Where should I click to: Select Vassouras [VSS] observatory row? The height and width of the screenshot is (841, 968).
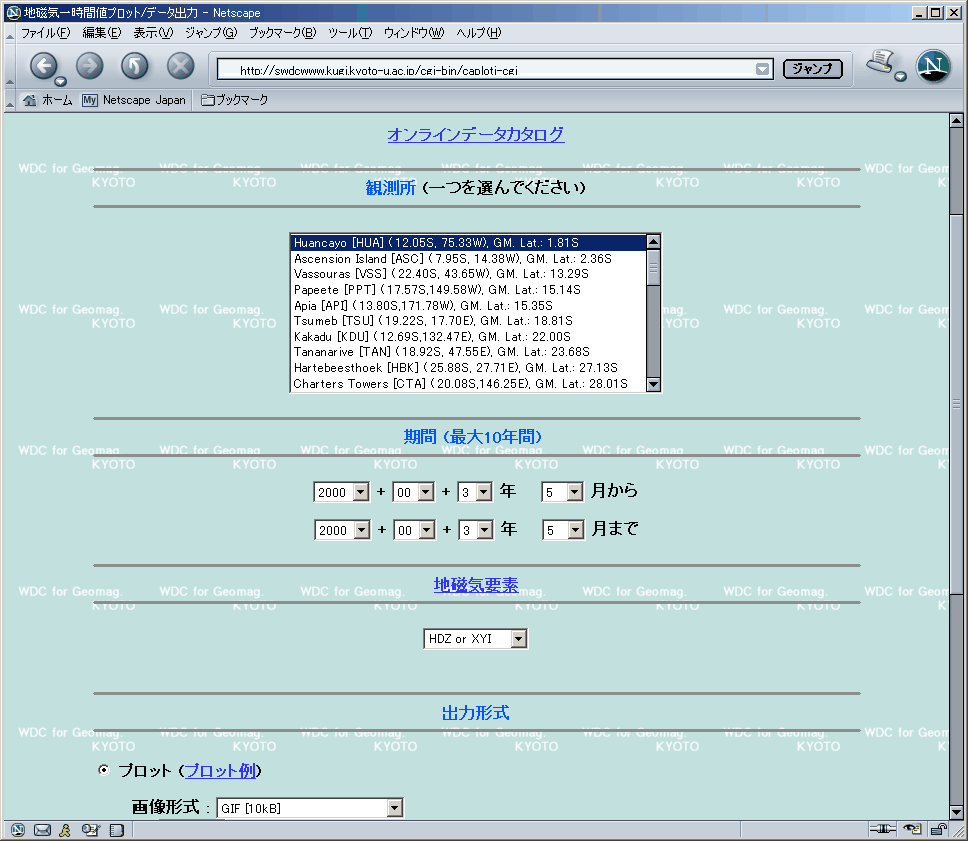[468, 274]
